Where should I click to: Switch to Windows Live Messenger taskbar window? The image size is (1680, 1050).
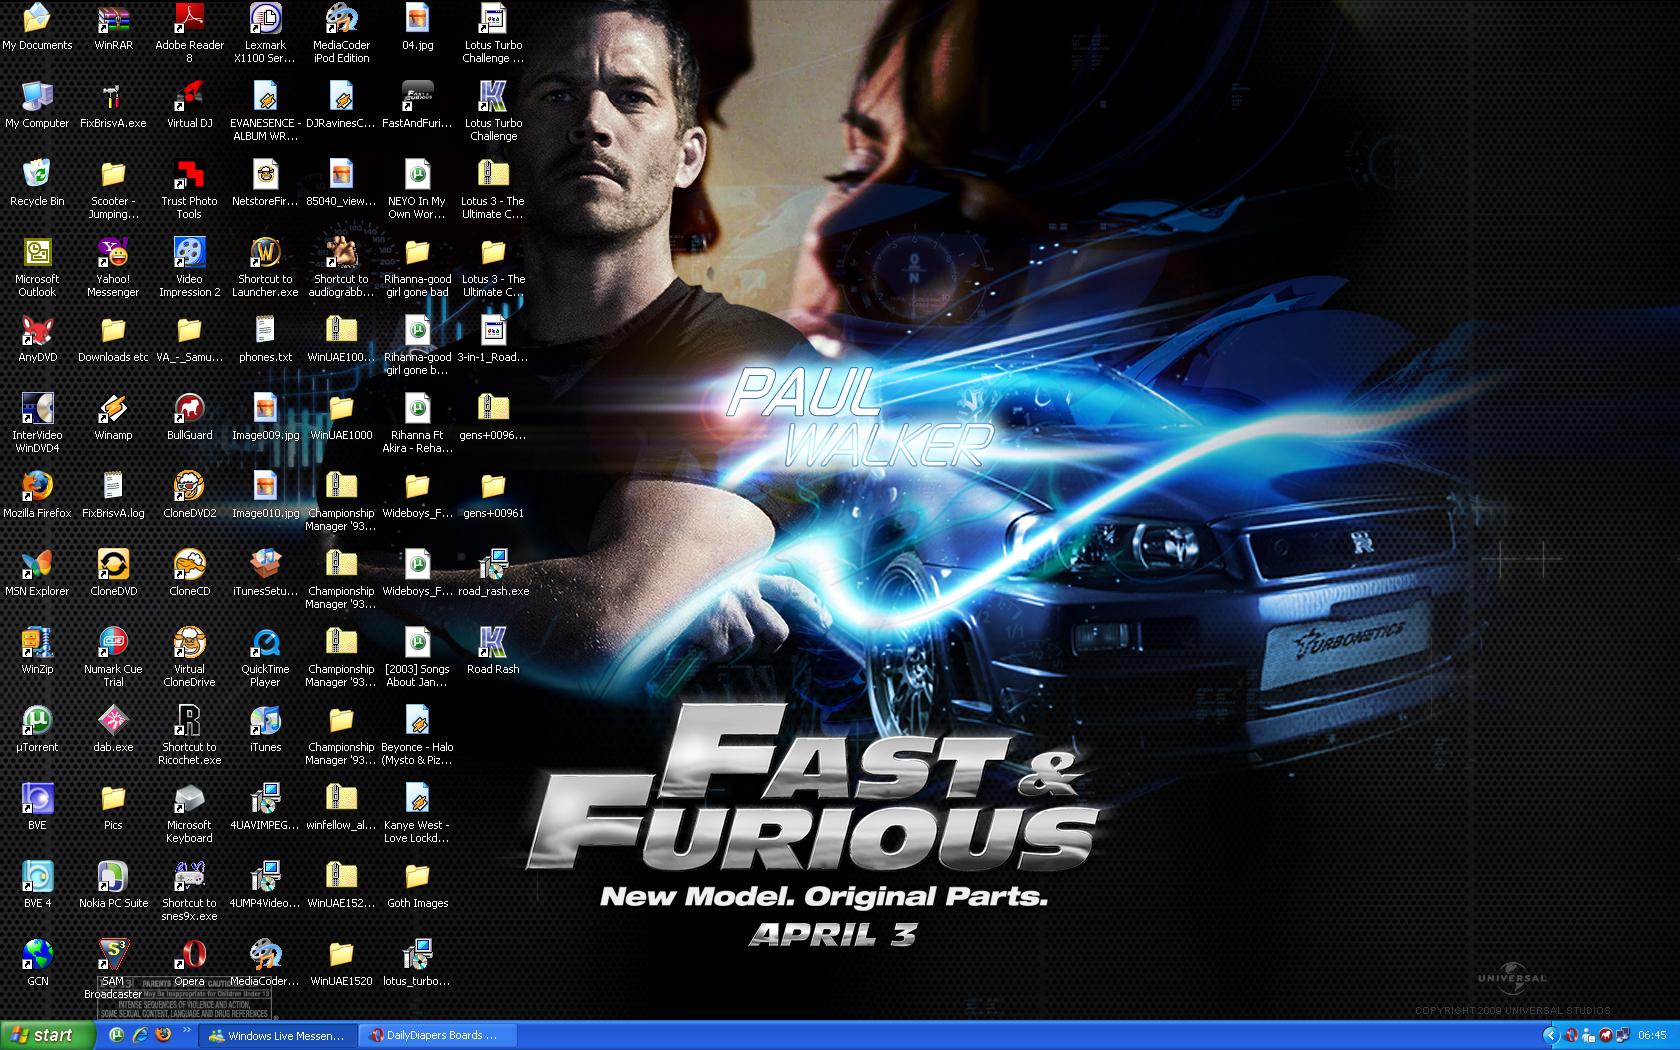(x=277, y=1035)
